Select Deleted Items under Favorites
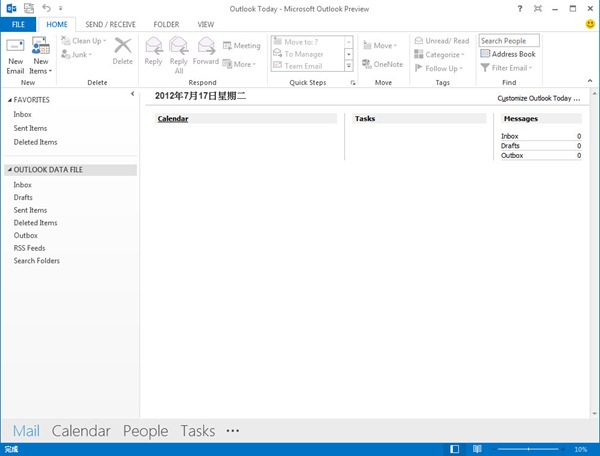 coord(35,142)
